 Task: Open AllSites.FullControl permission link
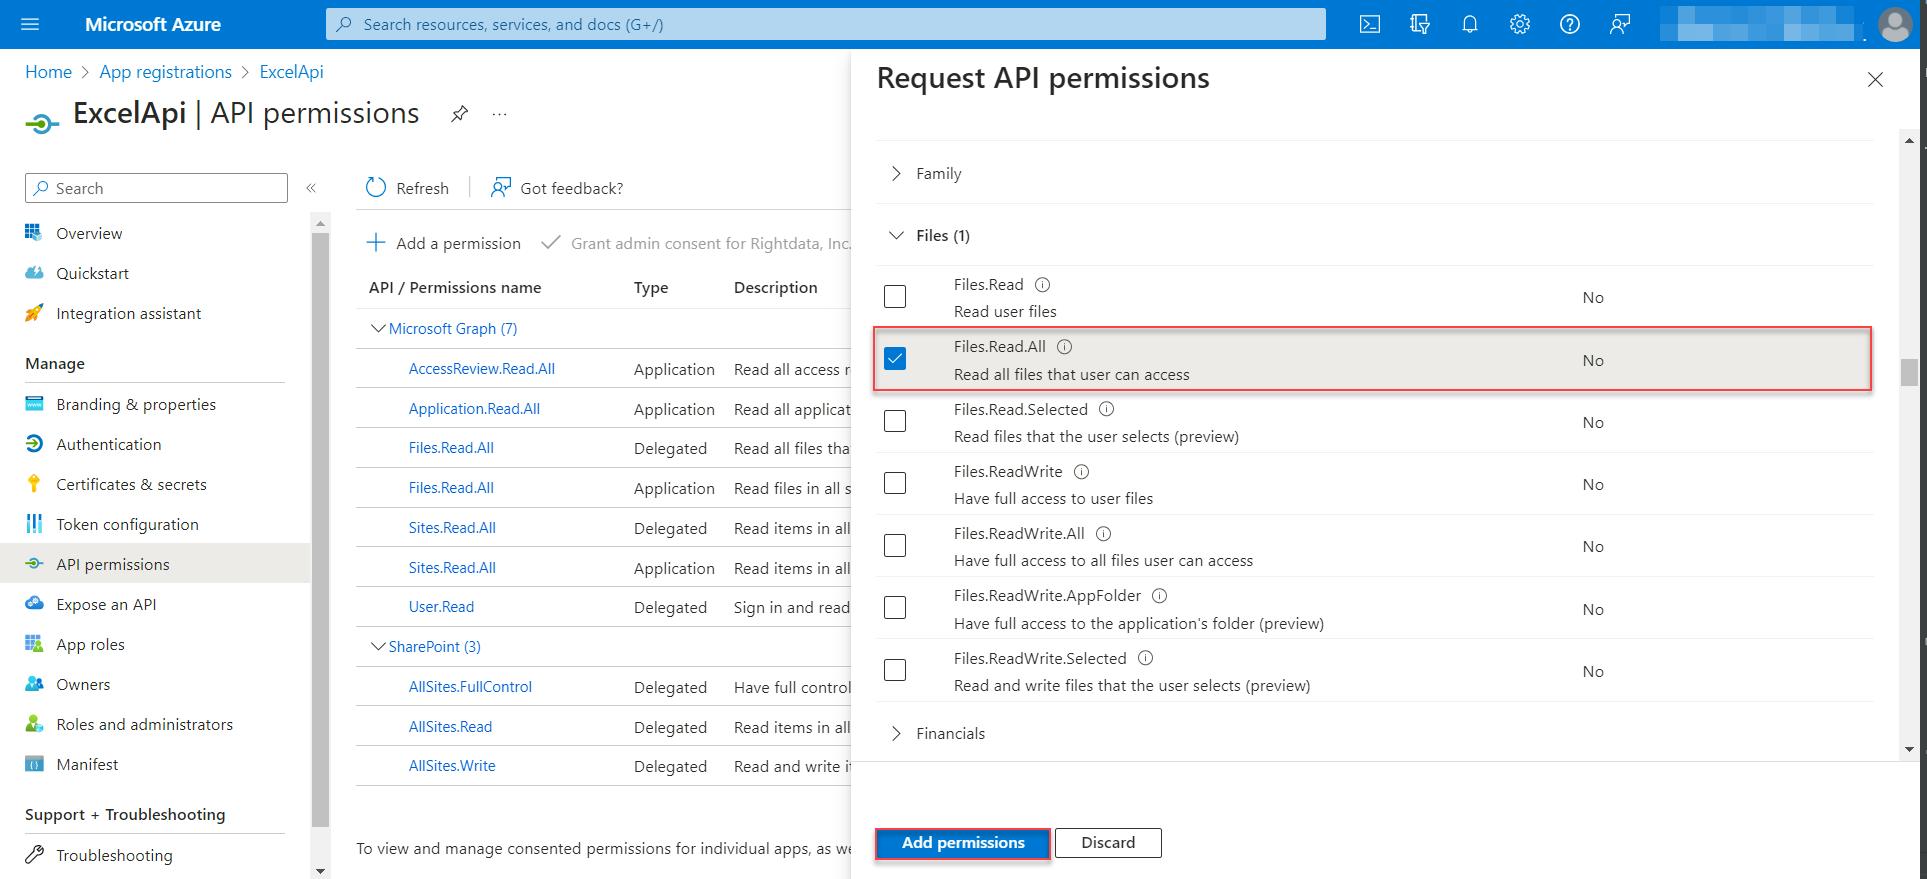point(470,687)
